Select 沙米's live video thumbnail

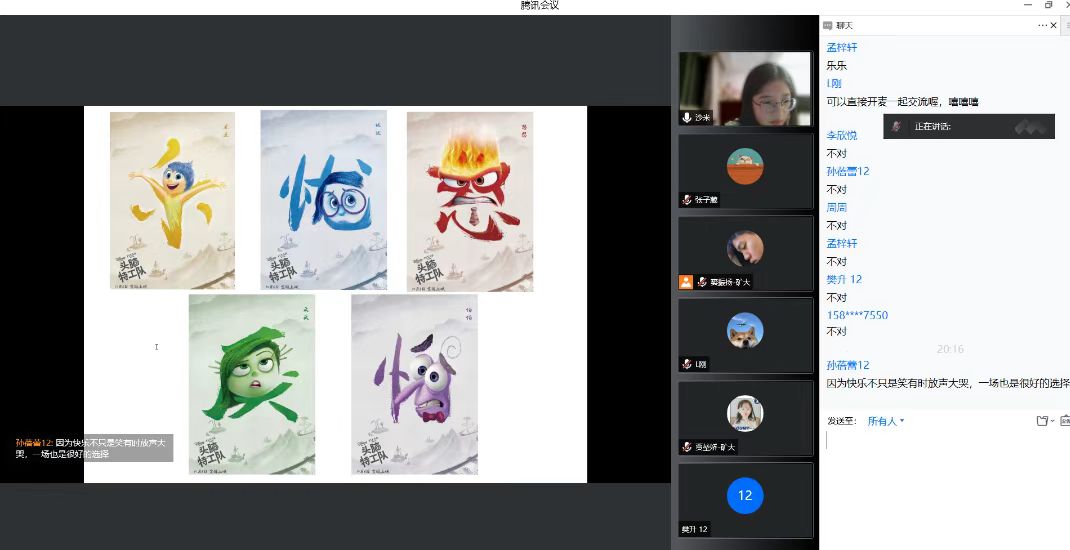click(x=745, y=88)
